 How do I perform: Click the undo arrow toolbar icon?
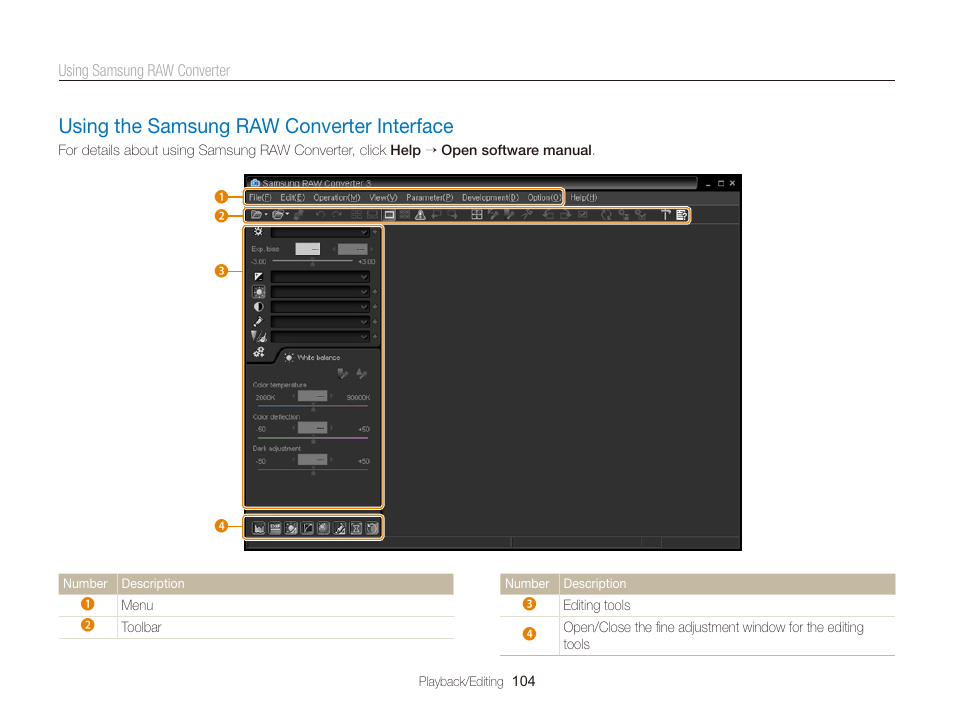pyautogui.click(x=320, y=215)
